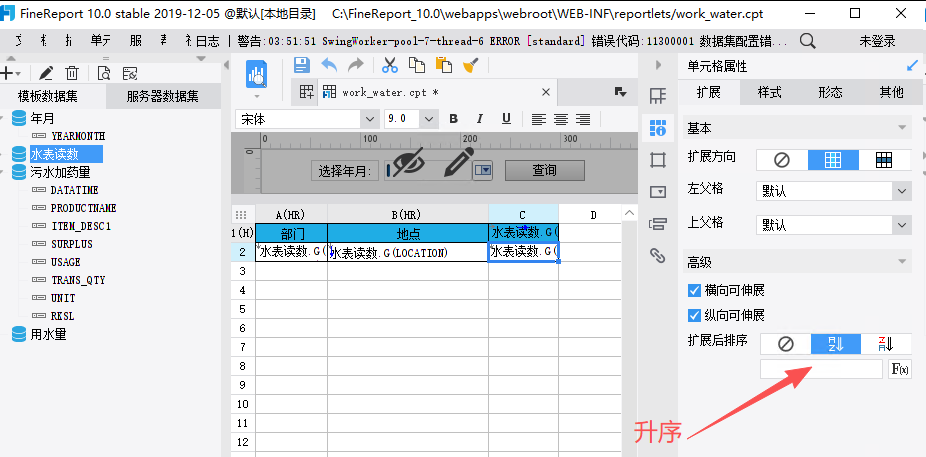The image size is (926, 457).
Task: Open the 形态 tab
Action: pyautogui.click(x=830, y=92)
